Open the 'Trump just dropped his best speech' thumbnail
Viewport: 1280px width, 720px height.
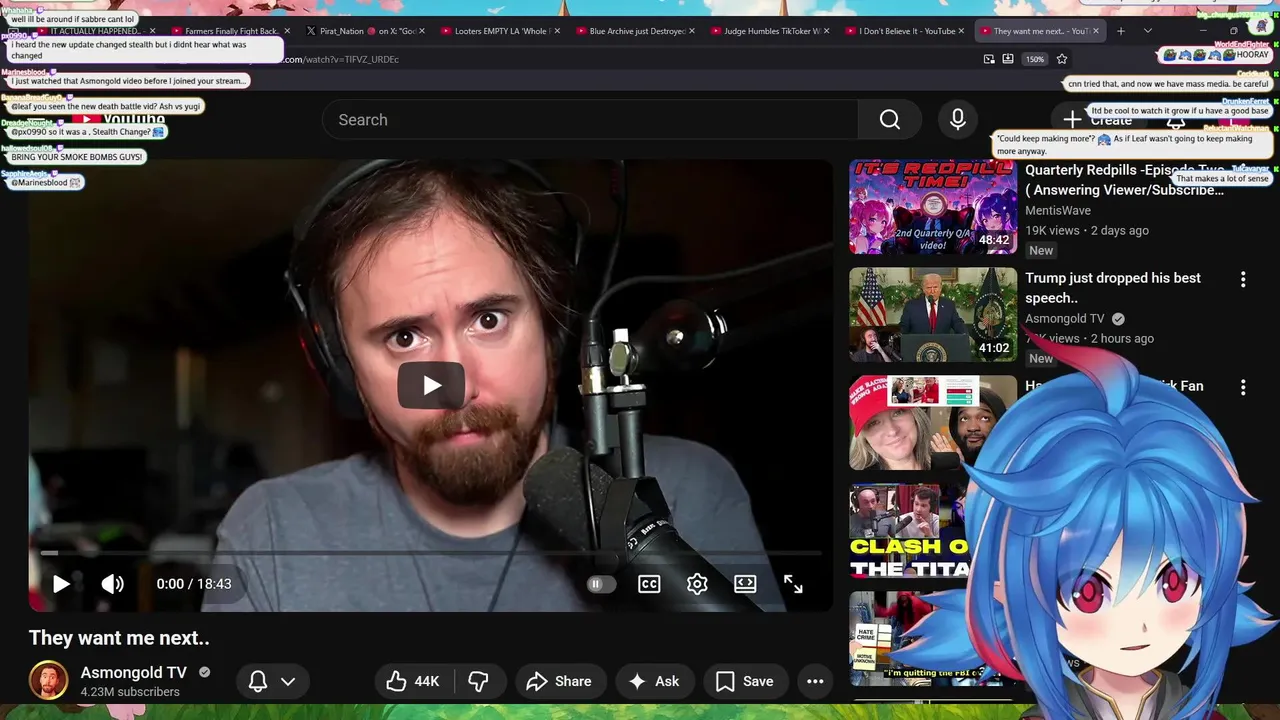point(933,315)
